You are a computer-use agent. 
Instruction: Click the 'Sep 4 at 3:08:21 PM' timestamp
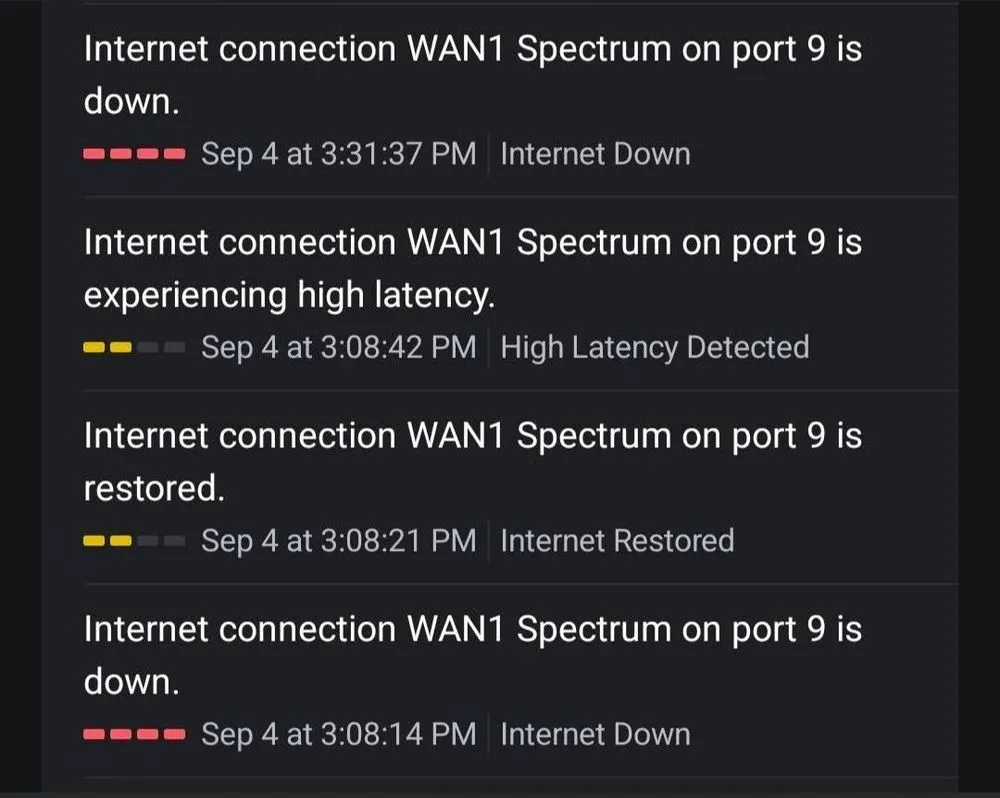pos(338,541)
